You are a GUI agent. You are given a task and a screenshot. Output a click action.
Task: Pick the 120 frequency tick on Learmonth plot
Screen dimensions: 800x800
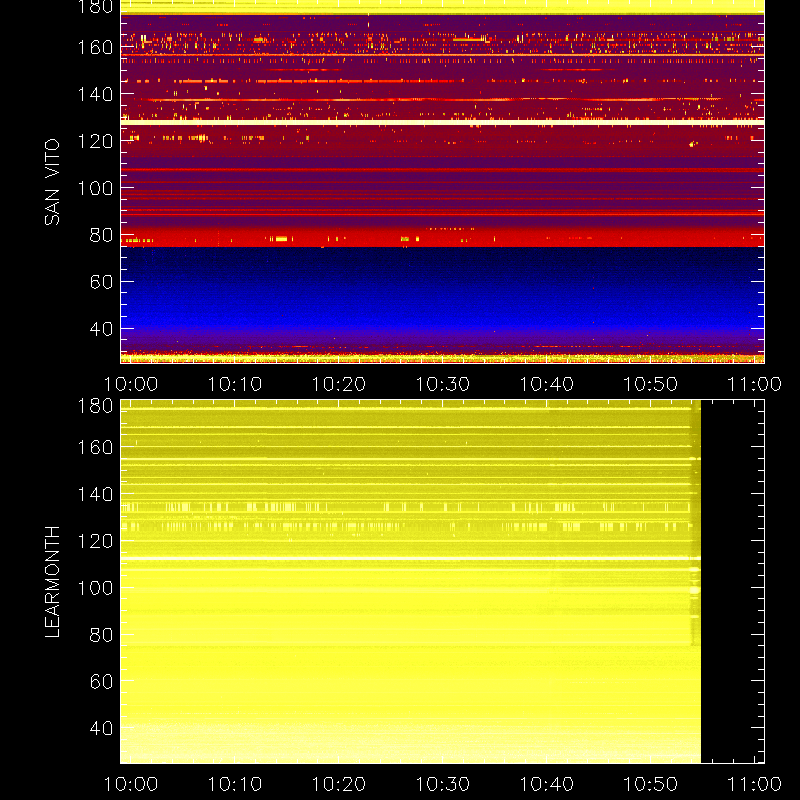pos(95,541)
